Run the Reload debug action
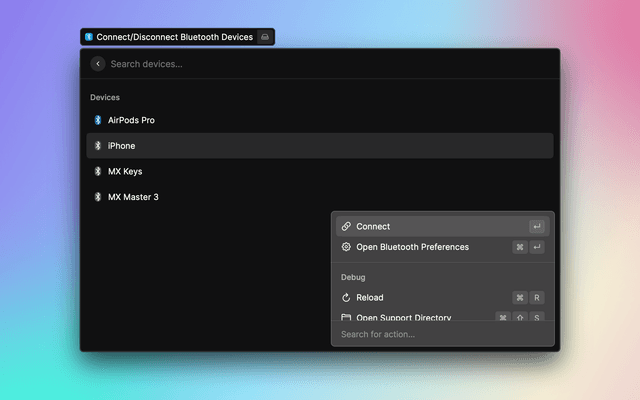 pos(370,298)
